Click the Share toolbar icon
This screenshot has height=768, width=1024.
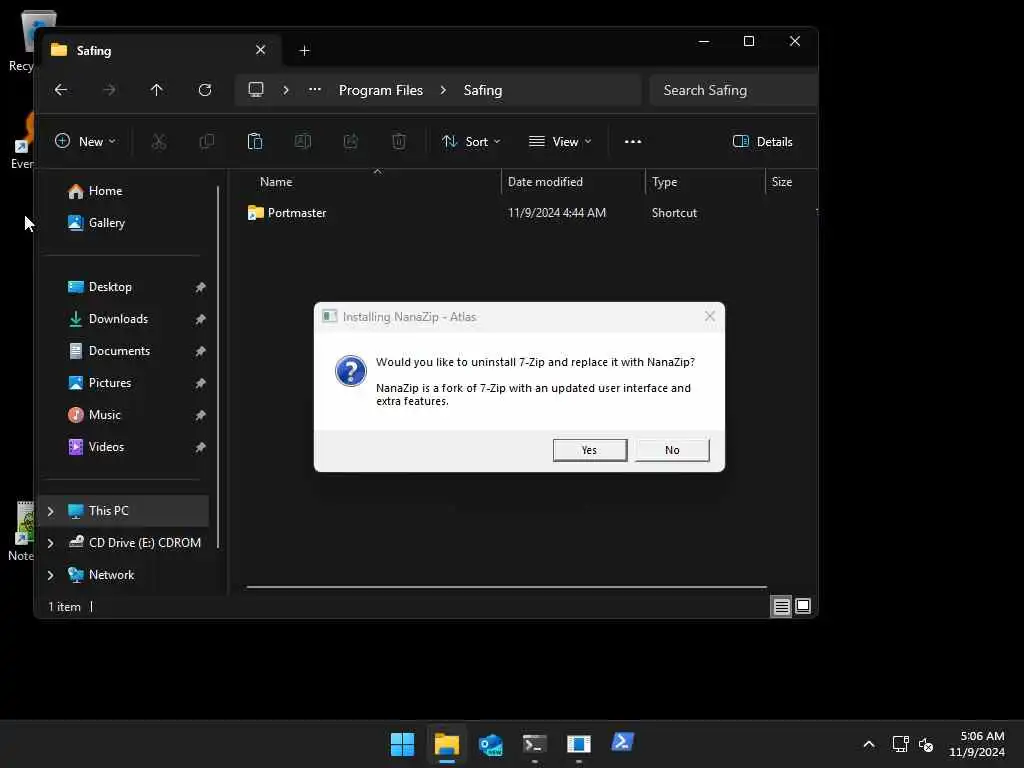point(351,142)
